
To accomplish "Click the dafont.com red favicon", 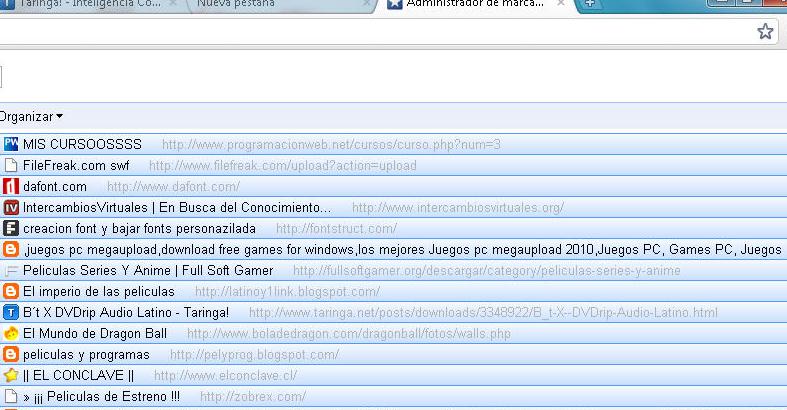I will point(11,187).
